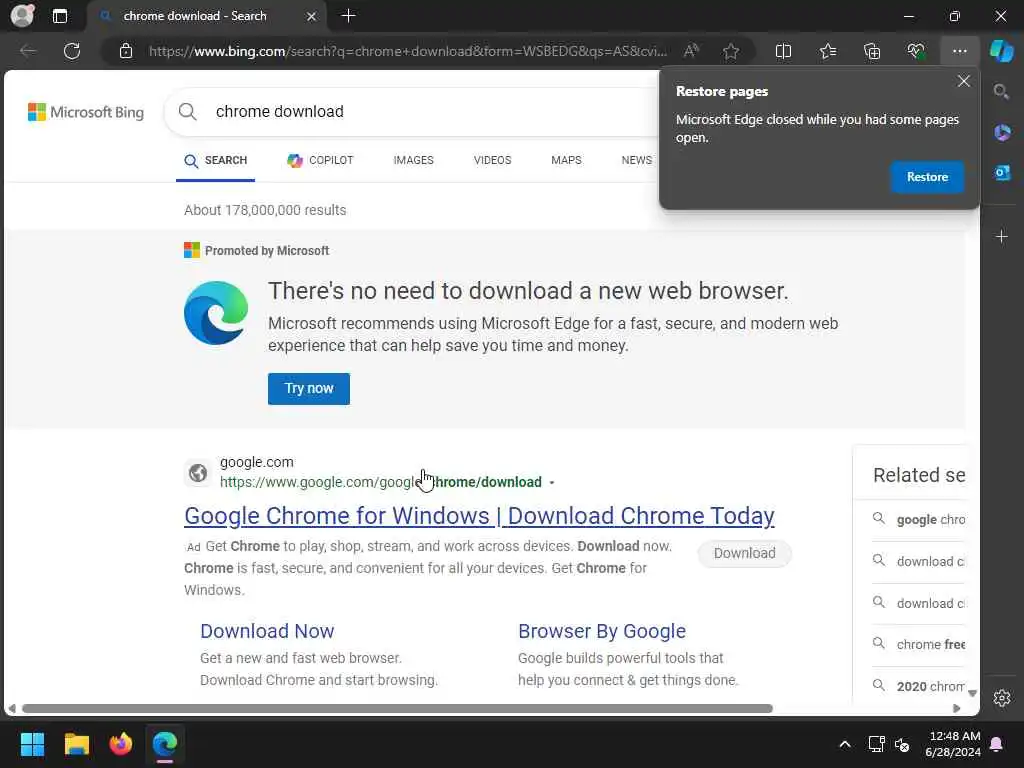Click the Bing search magnifier icon
The image size is (1024, 768).
click(187, 112)
